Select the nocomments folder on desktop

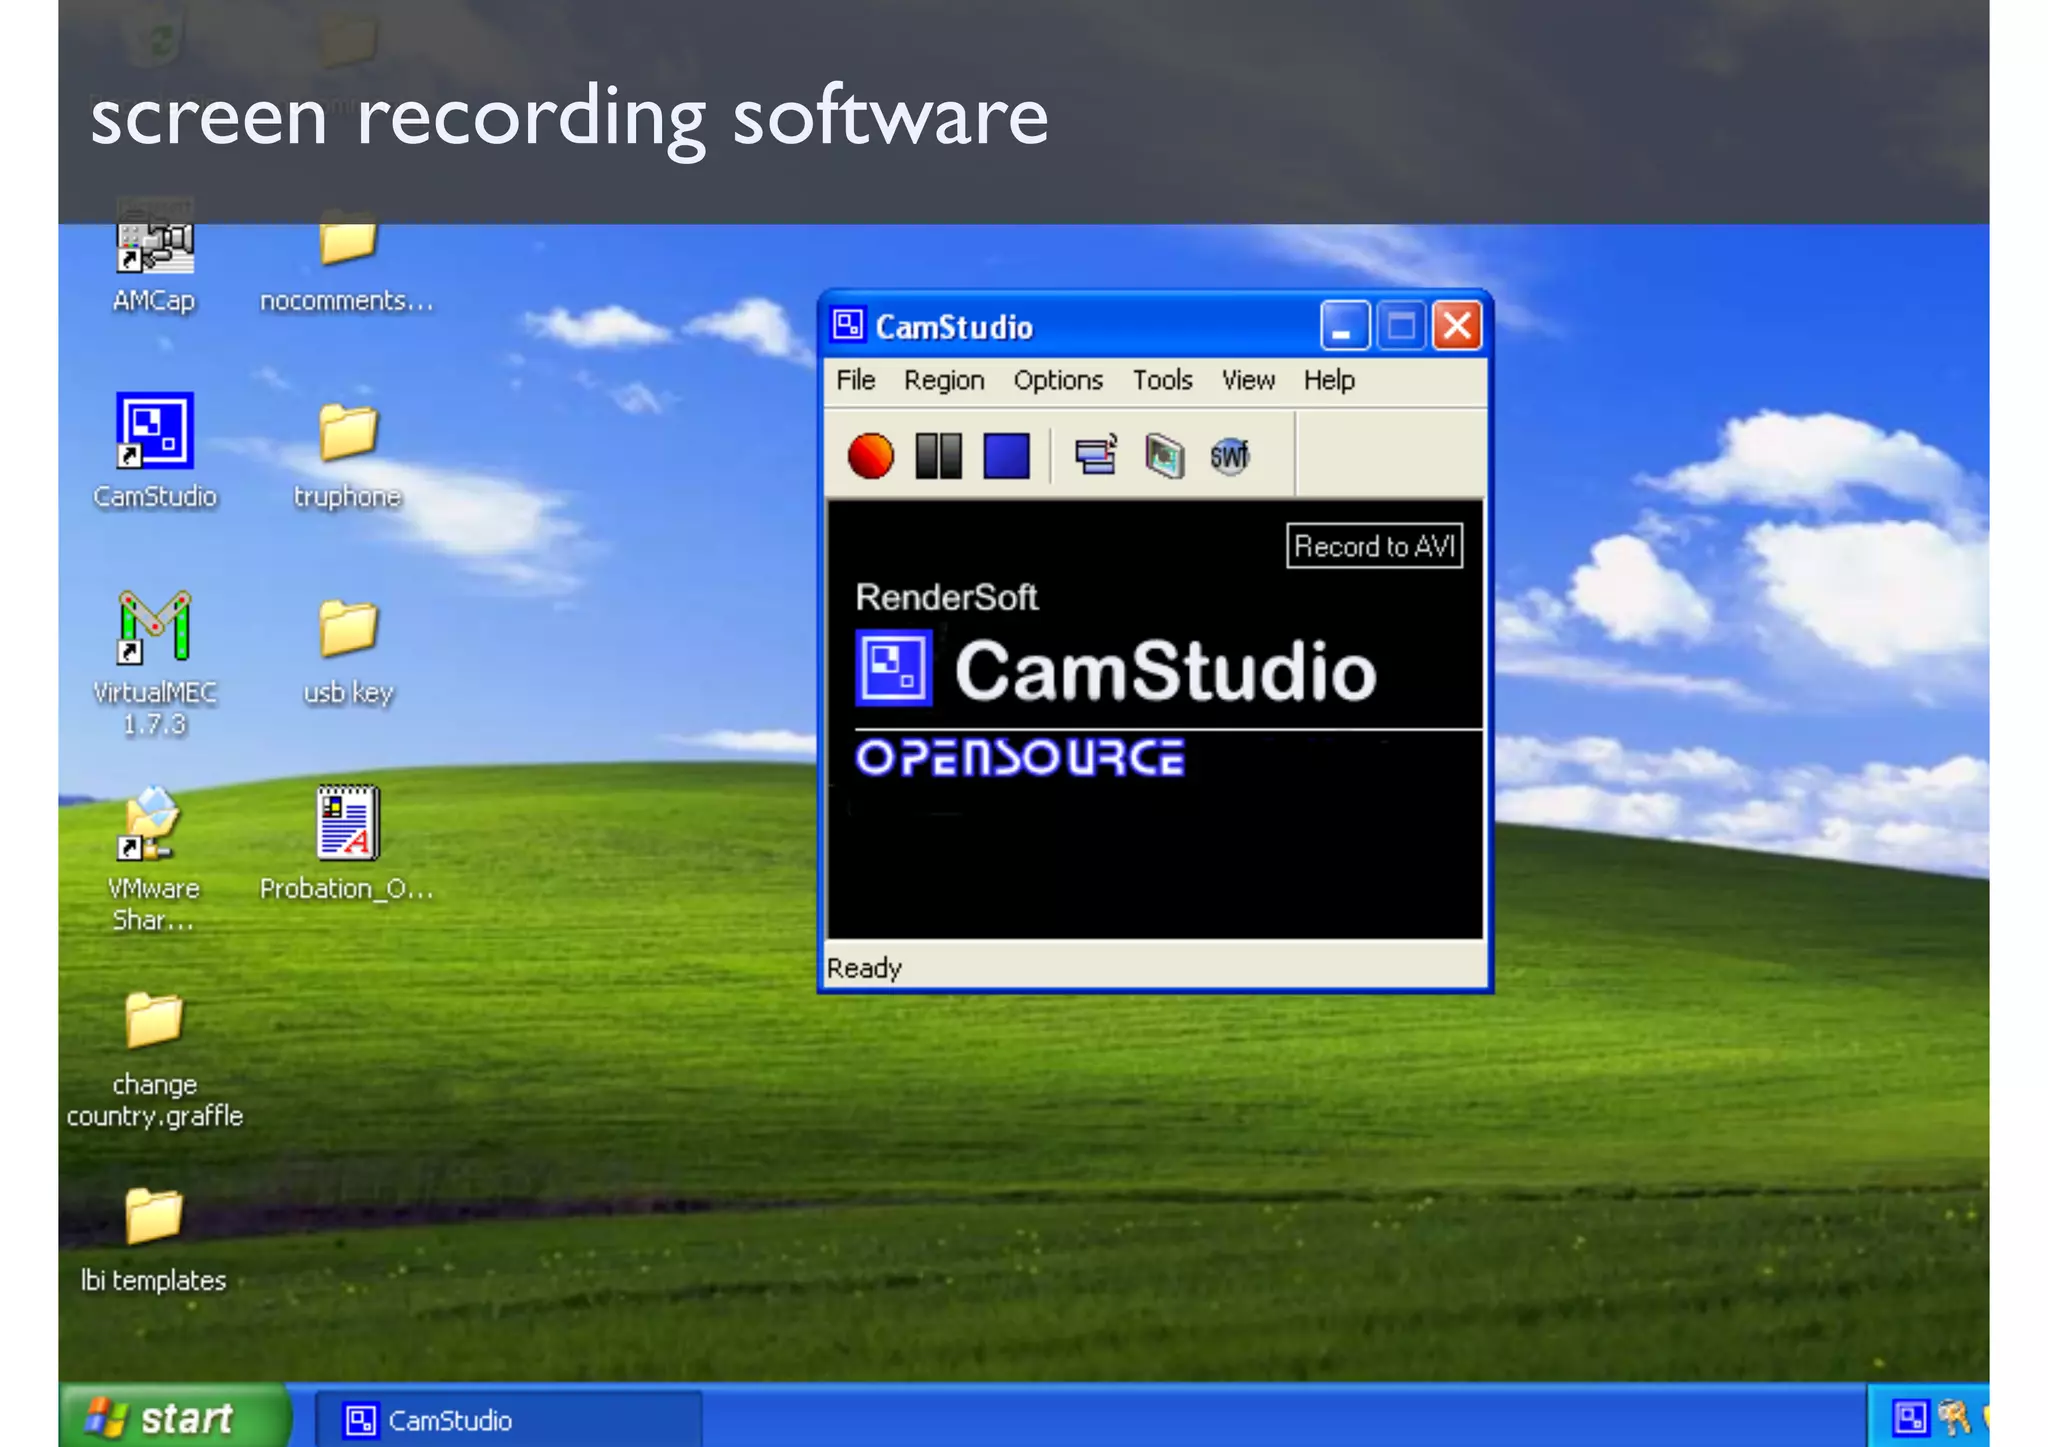[347, 262]
